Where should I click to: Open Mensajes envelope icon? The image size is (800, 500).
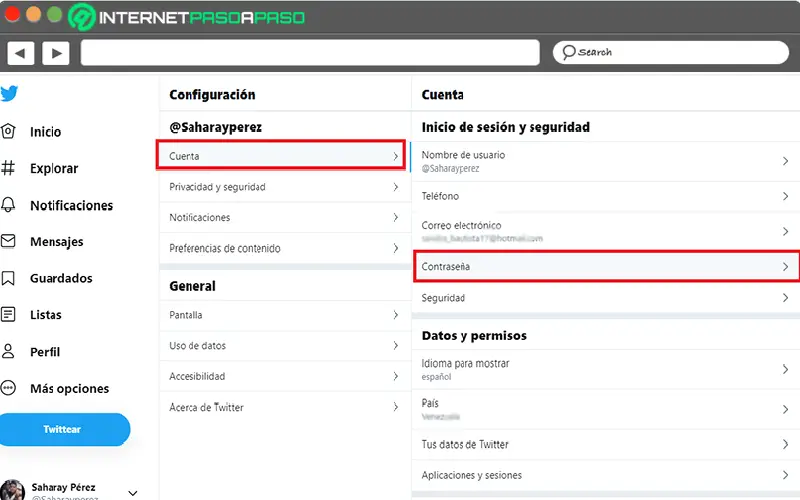click(9, 242)
